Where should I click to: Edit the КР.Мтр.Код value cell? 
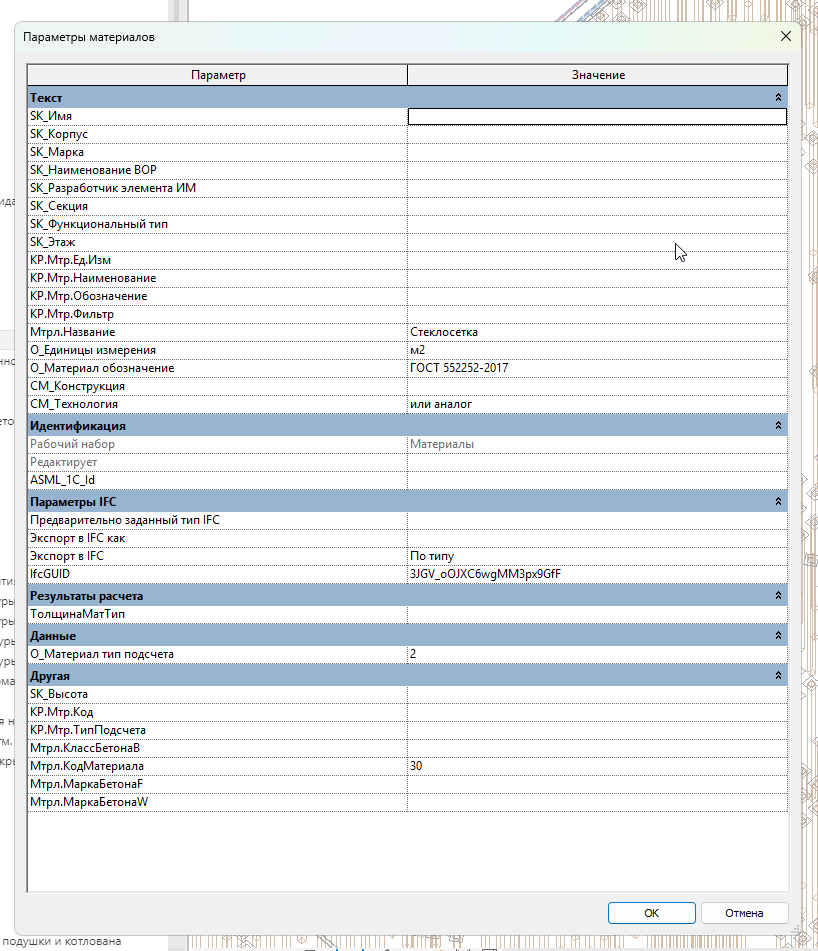(x=597, y=712)
